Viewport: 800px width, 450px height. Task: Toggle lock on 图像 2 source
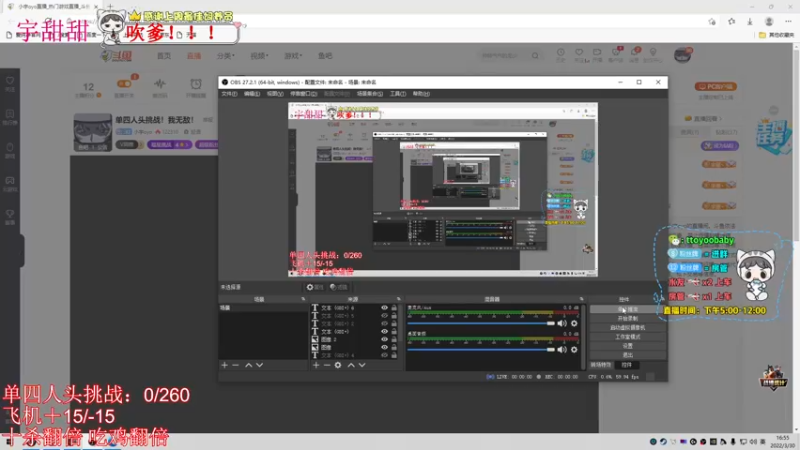point(394,339)
